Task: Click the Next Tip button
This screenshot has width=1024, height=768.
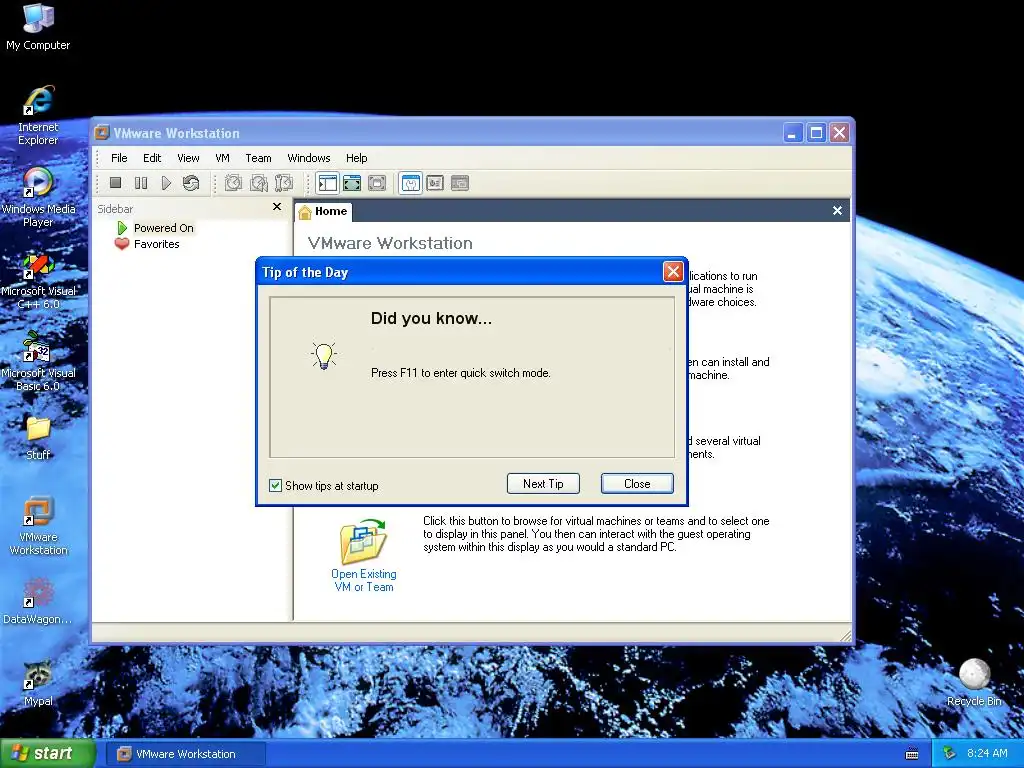Action: click(x=543, y=483)
